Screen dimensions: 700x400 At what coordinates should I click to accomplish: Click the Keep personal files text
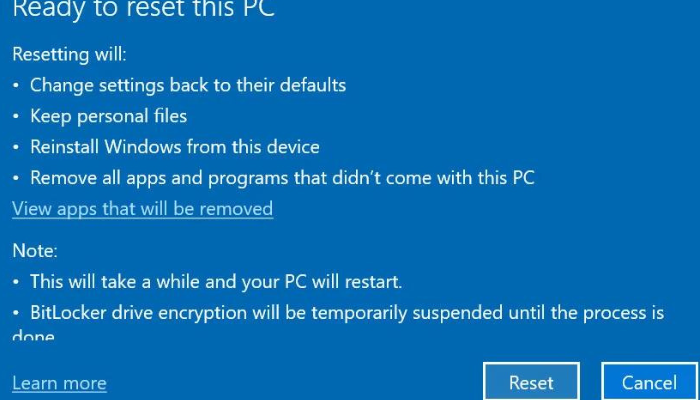tap(108, 116)
